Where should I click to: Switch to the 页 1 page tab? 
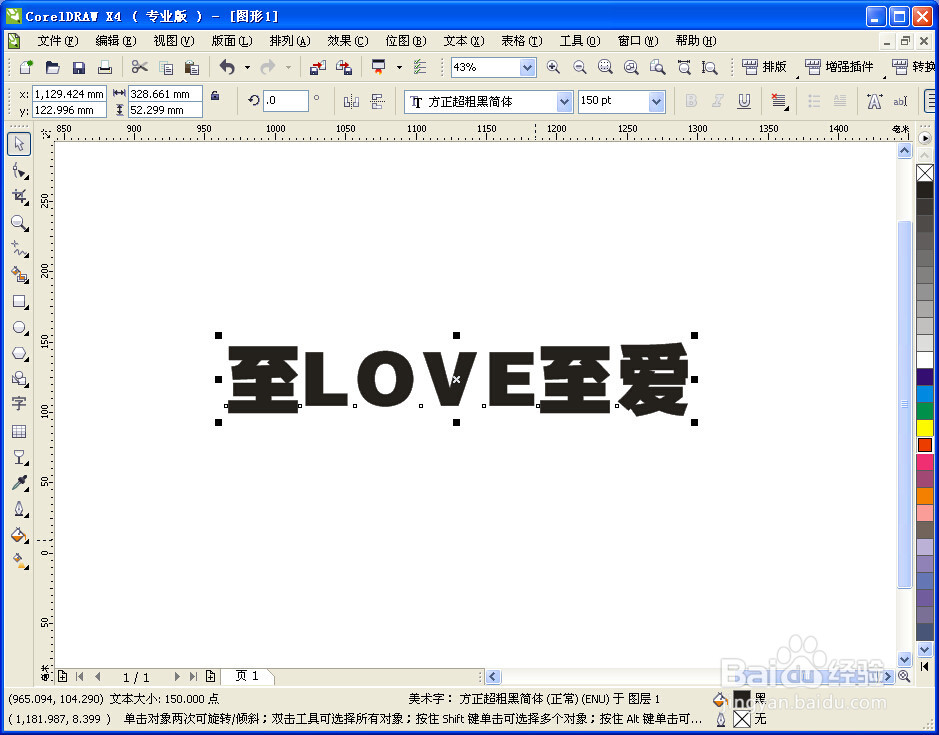[x=247, y=676]
